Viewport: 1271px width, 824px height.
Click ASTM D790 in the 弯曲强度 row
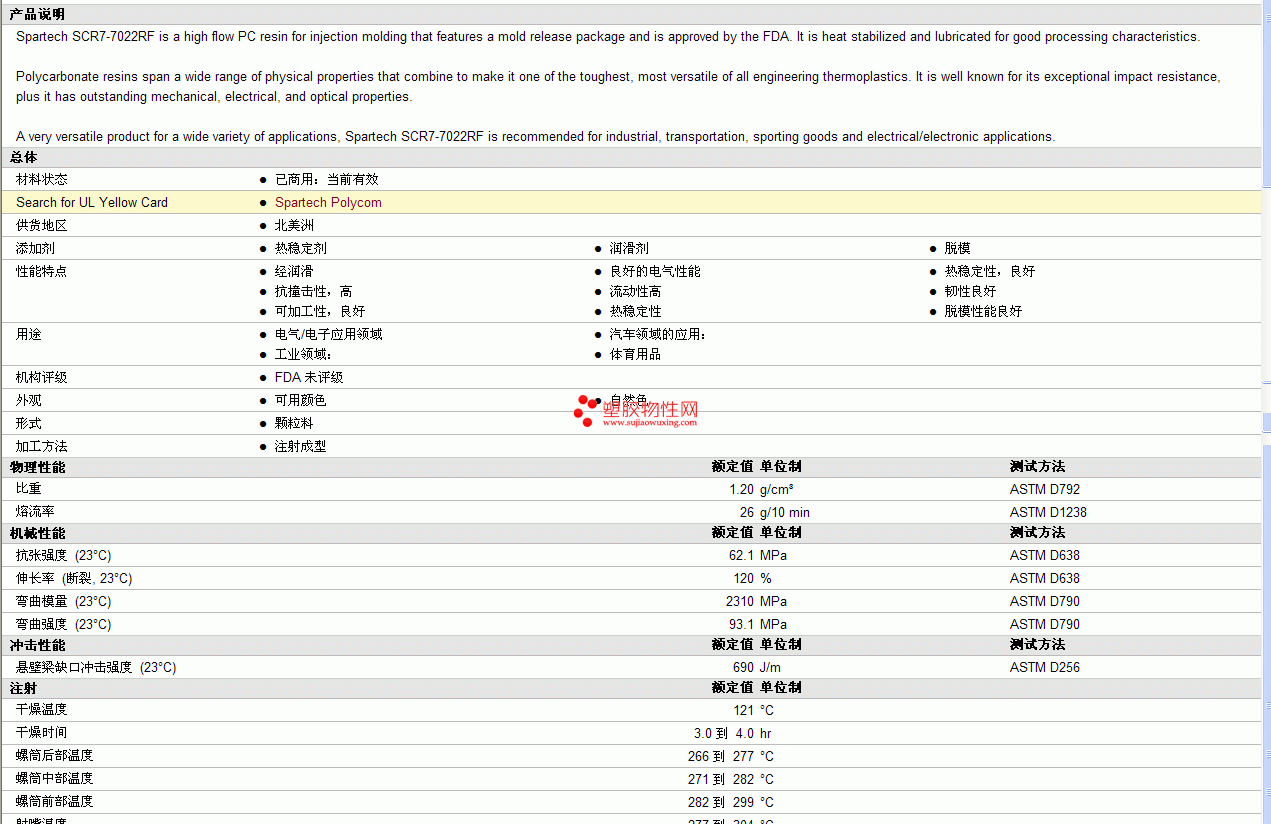[x=1045, y=624]
